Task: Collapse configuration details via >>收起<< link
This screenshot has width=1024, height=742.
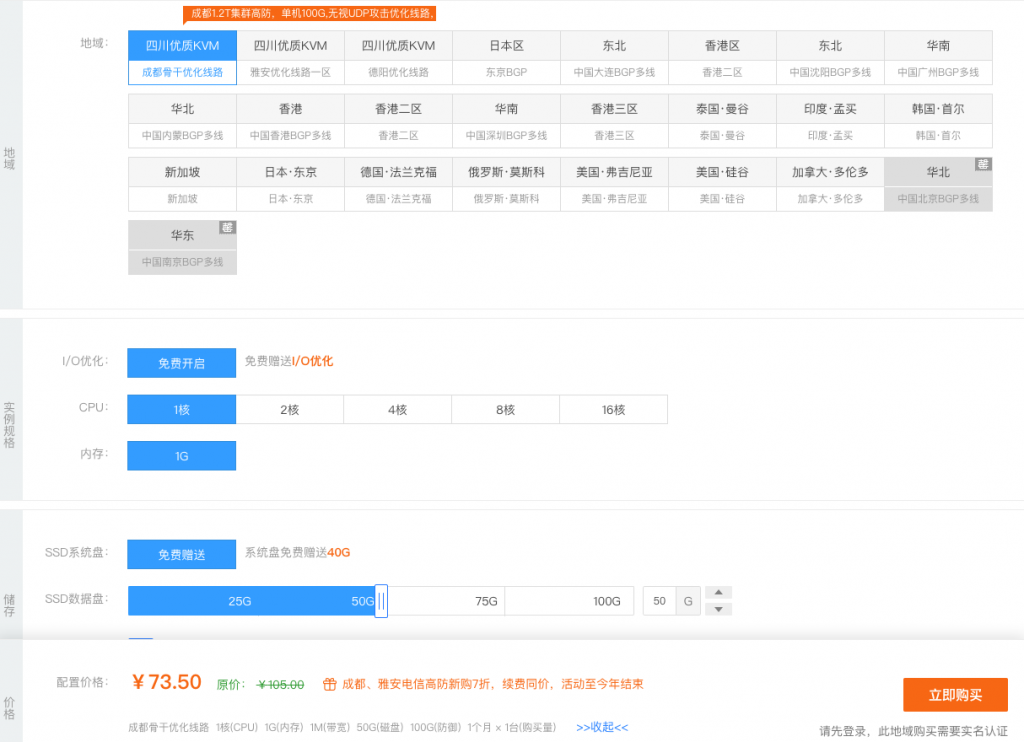Action: tap(602, 727)
